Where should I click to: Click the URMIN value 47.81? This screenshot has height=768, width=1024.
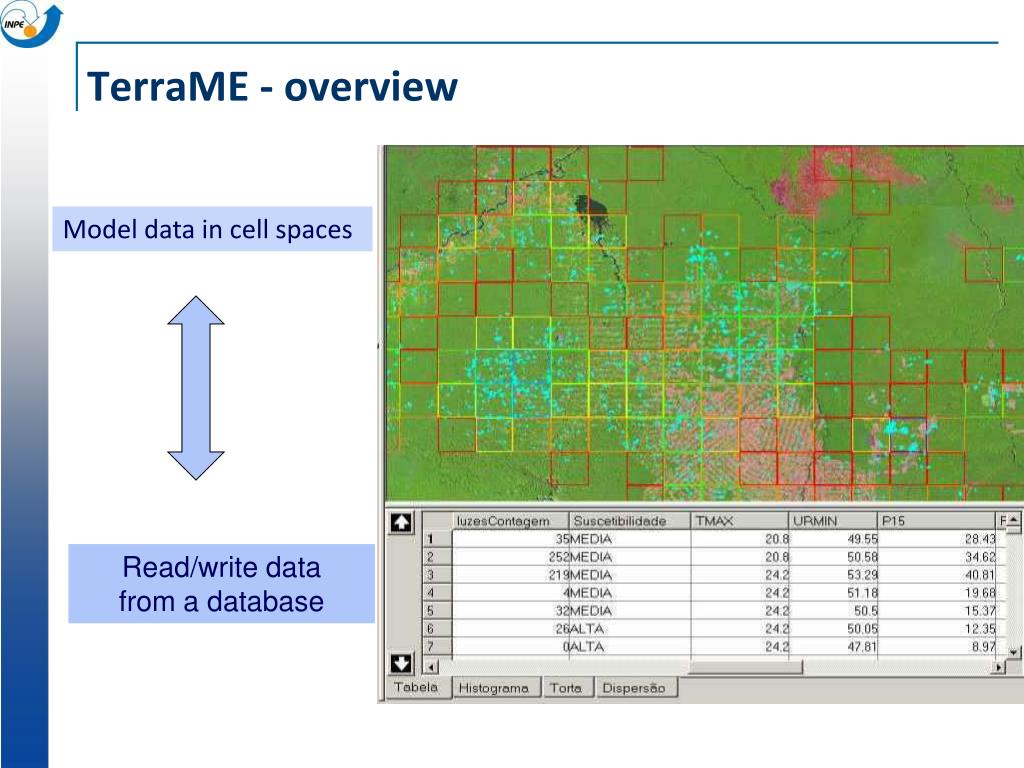(862, 647)
